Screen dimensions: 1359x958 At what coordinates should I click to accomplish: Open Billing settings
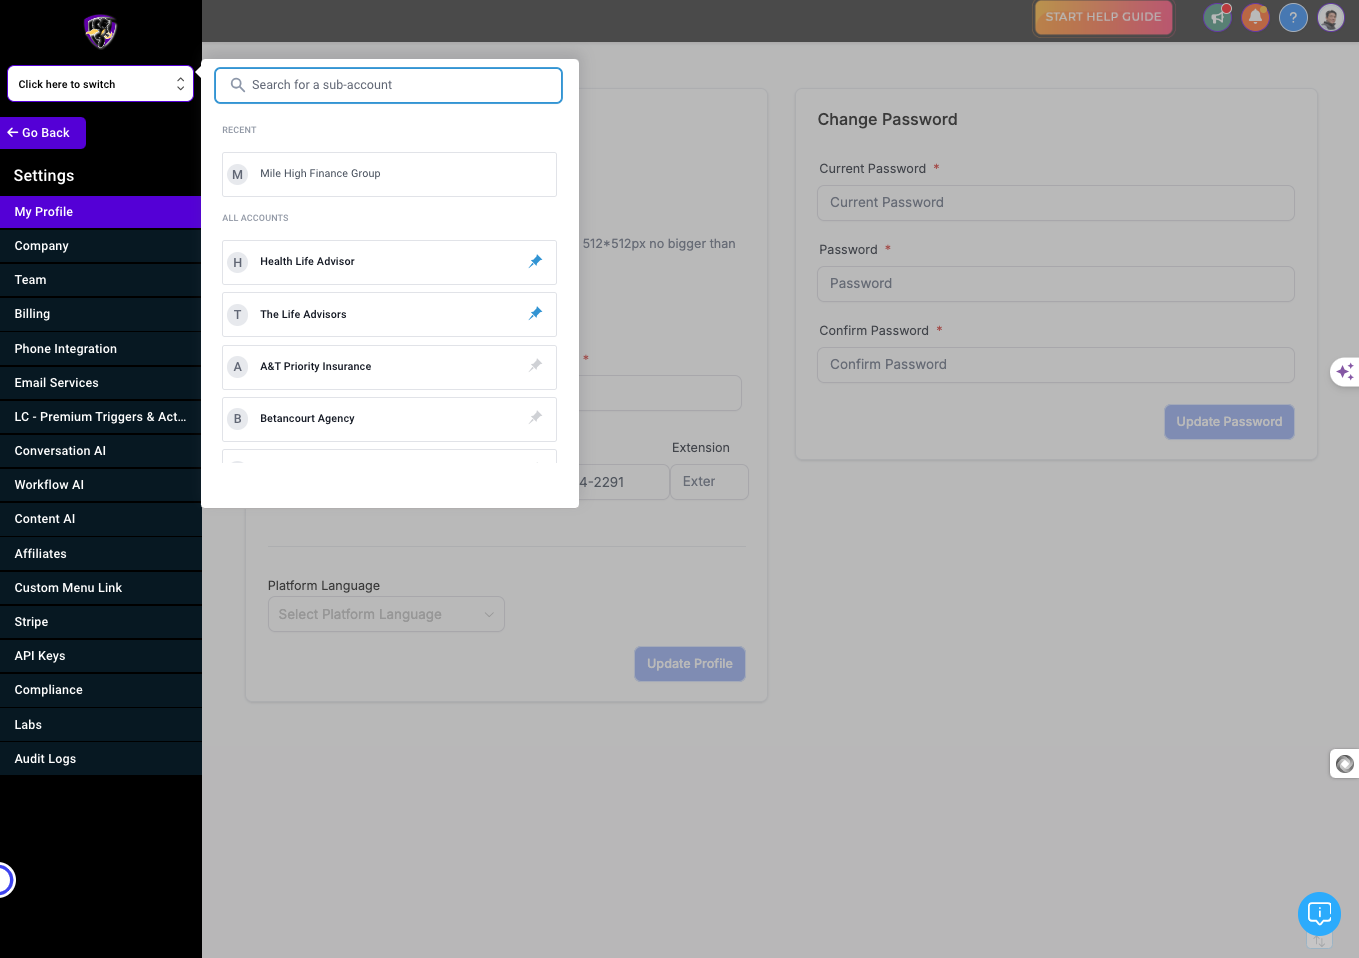click(100, 314)
